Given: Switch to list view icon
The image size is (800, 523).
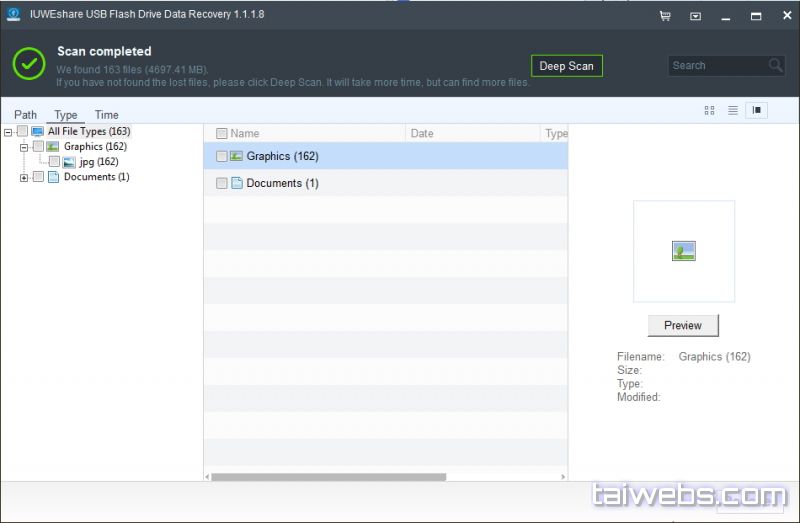Looking at the screenshot, I should coord(733,110).
